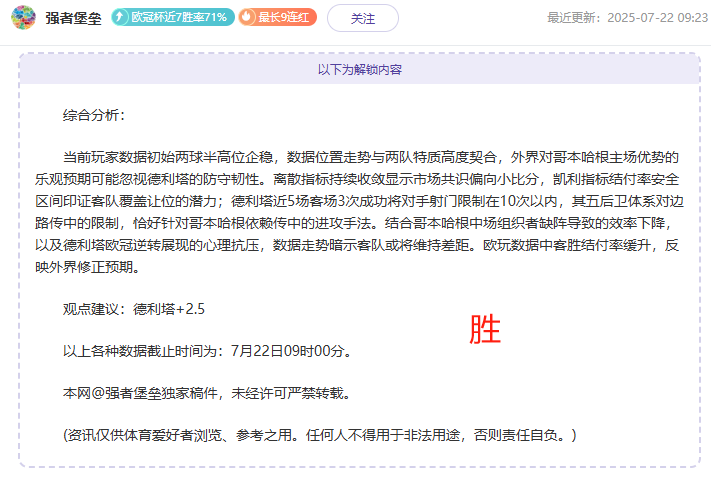Select the disclaimer line starting with 资讯仅供体育爱好者

[x=320, y=435]
